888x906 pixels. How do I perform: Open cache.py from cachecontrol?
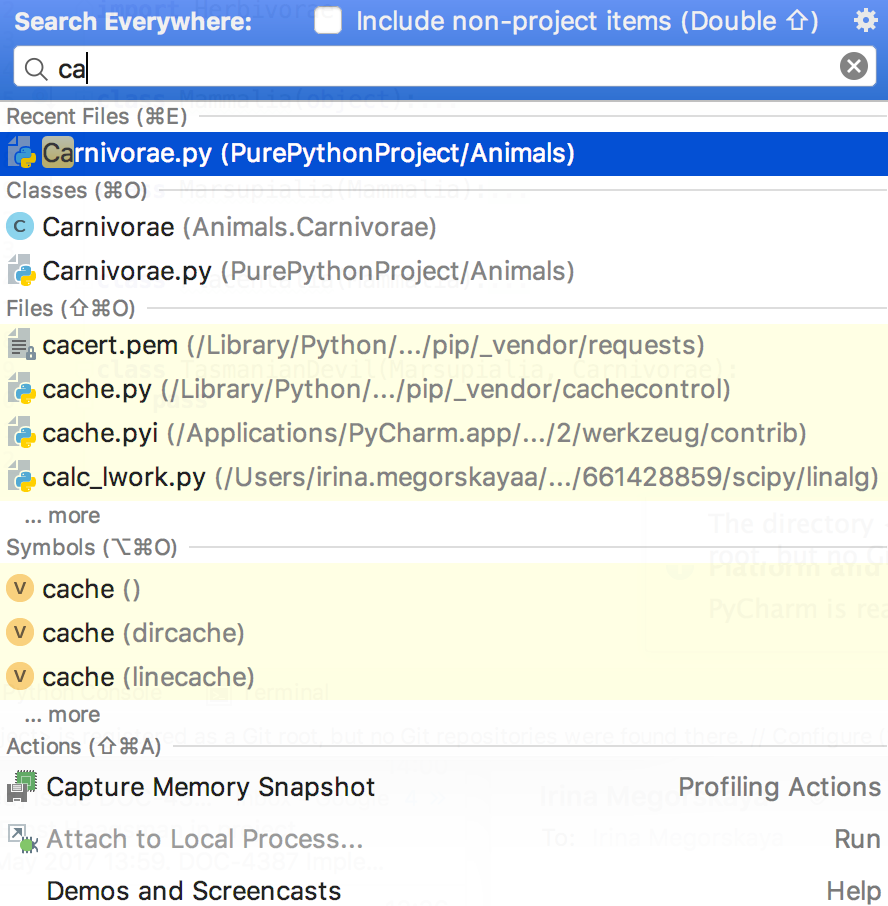pos(97,390)
